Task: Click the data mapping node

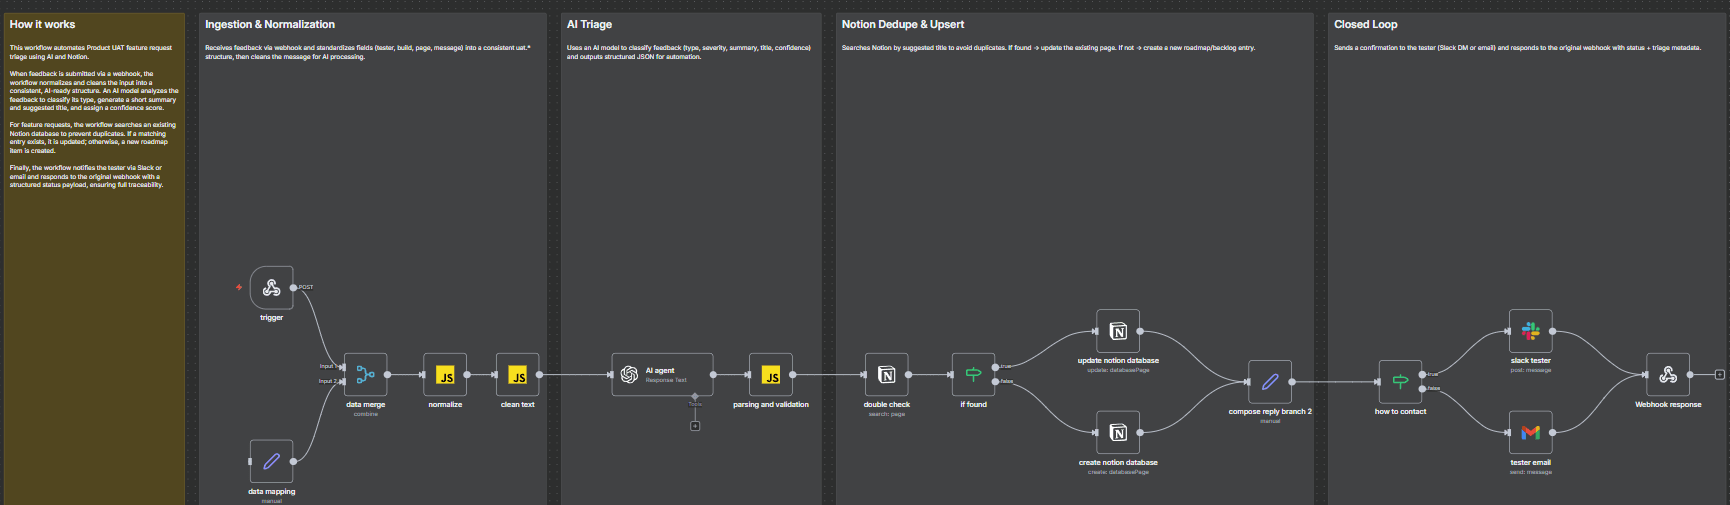Action: pyautogui.click(x=271, y=461)
